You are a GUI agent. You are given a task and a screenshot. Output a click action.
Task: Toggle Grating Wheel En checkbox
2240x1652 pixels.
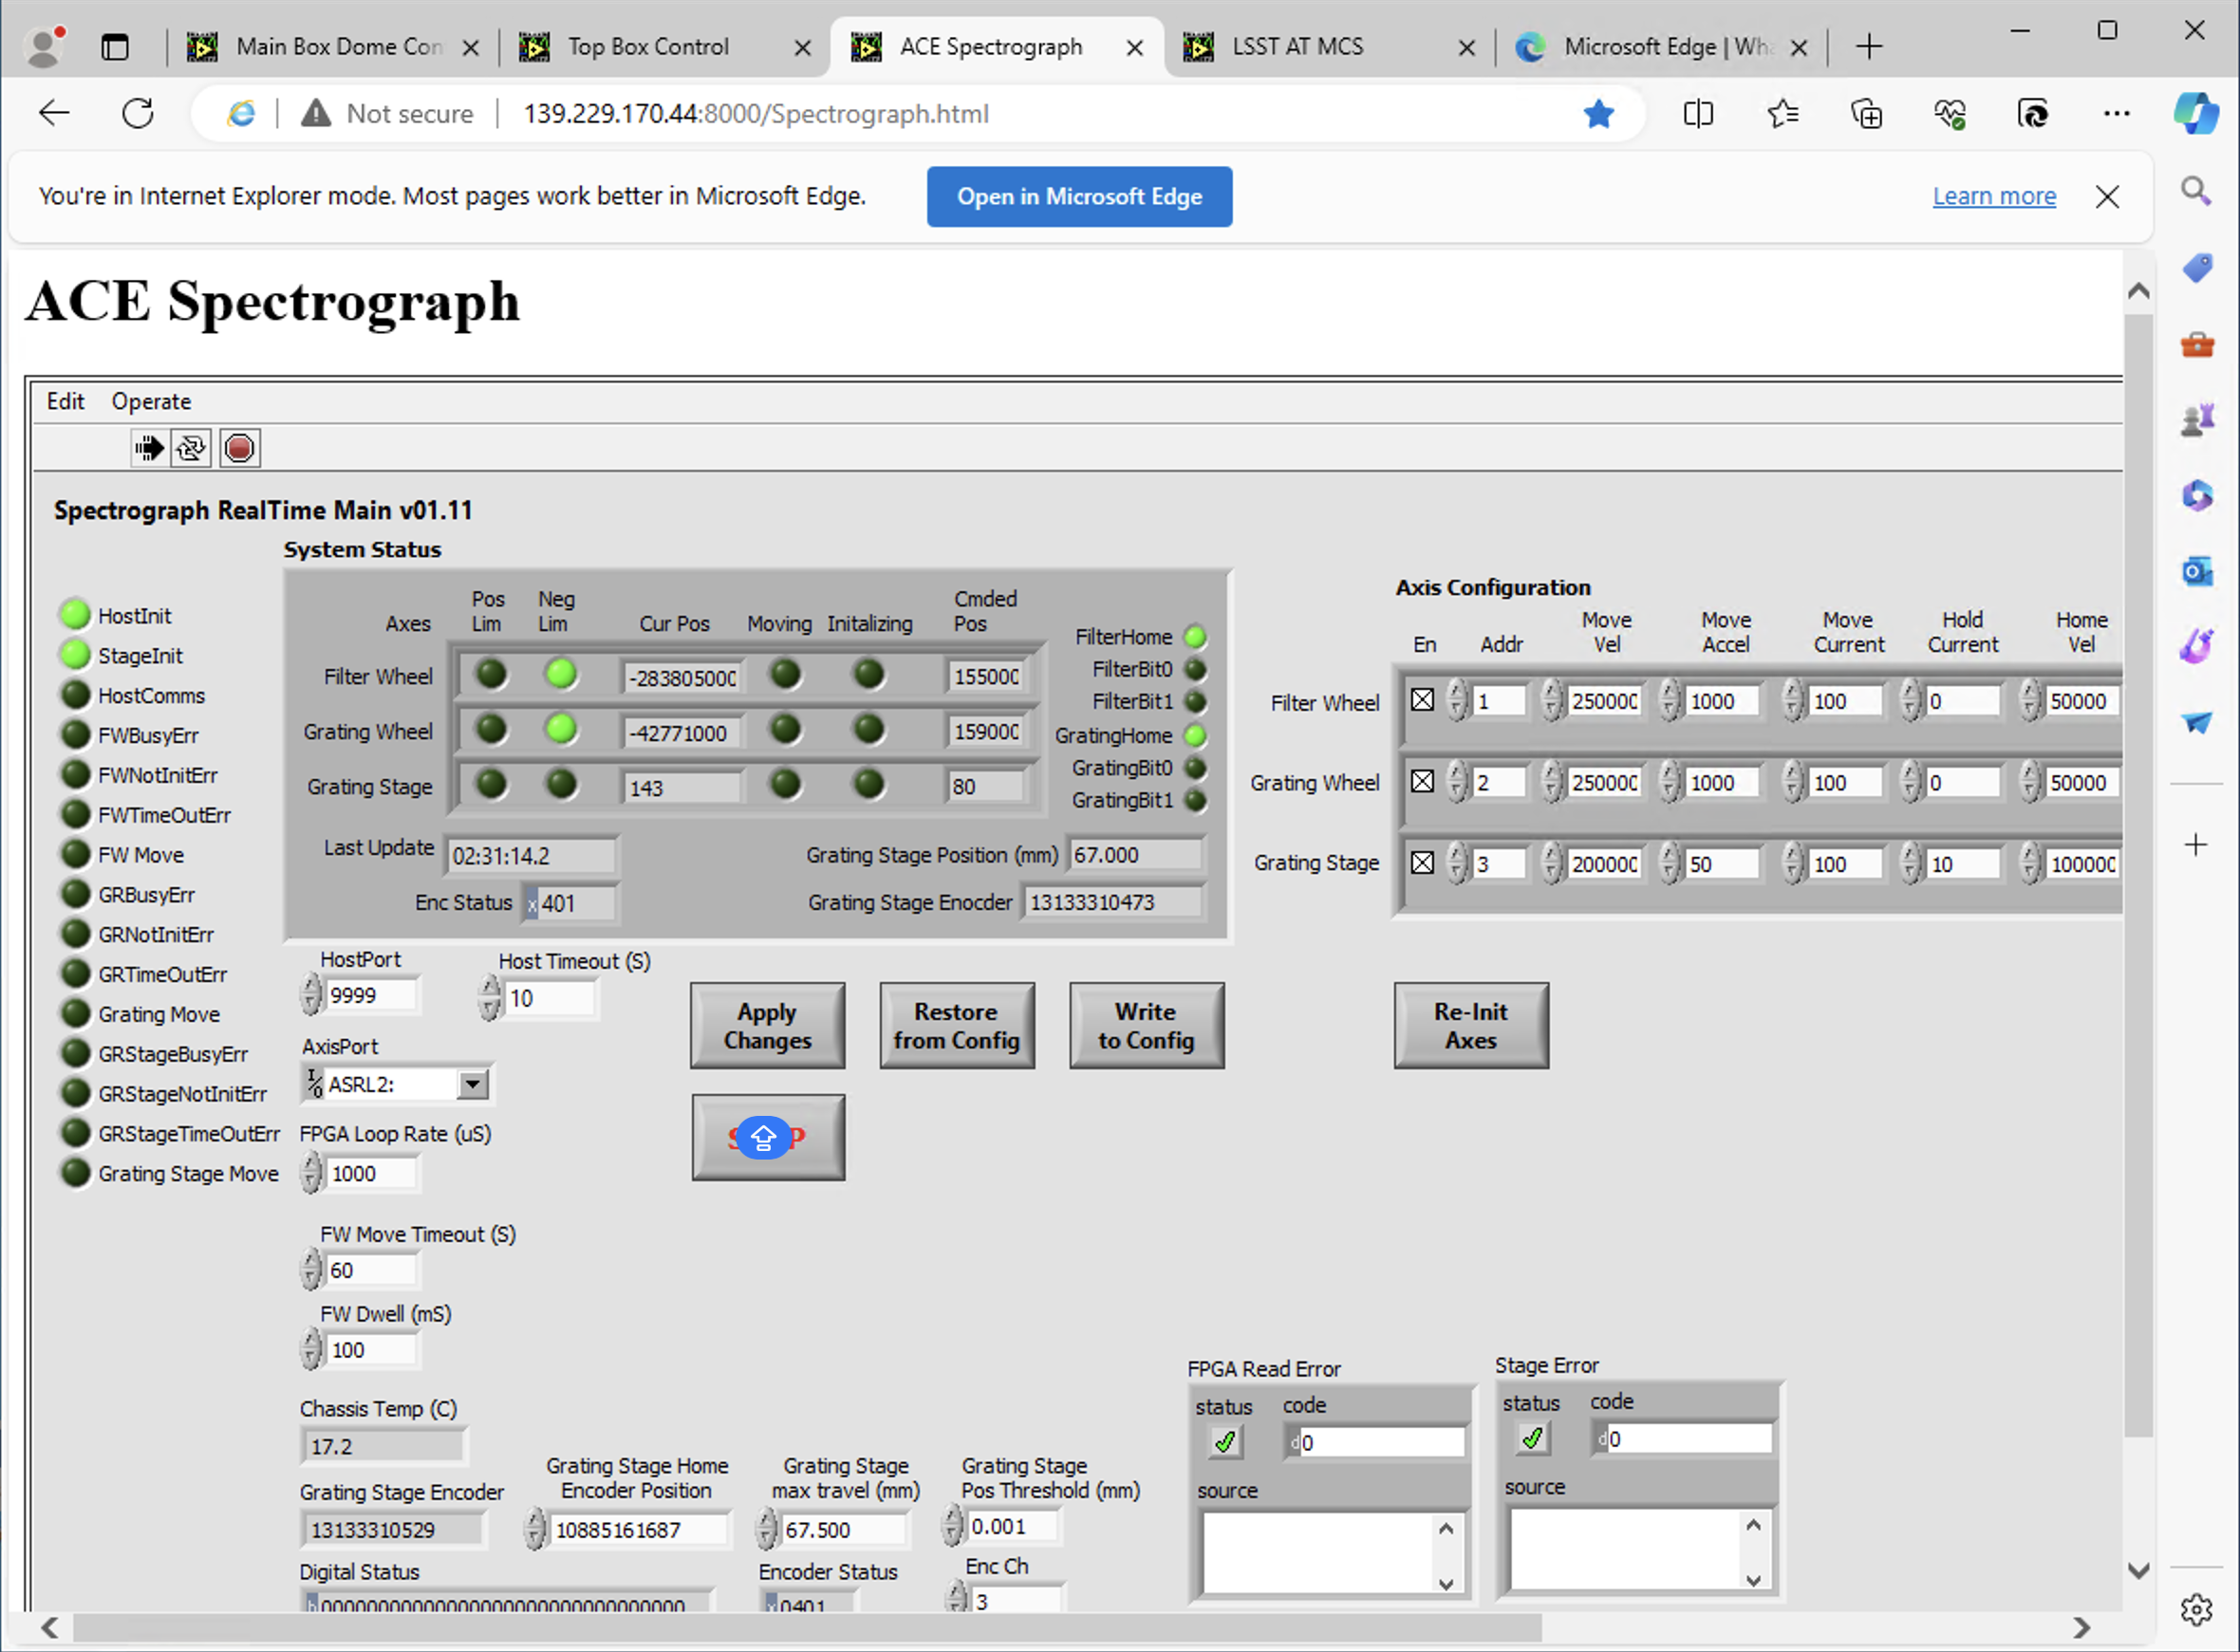coord(1422,781)
